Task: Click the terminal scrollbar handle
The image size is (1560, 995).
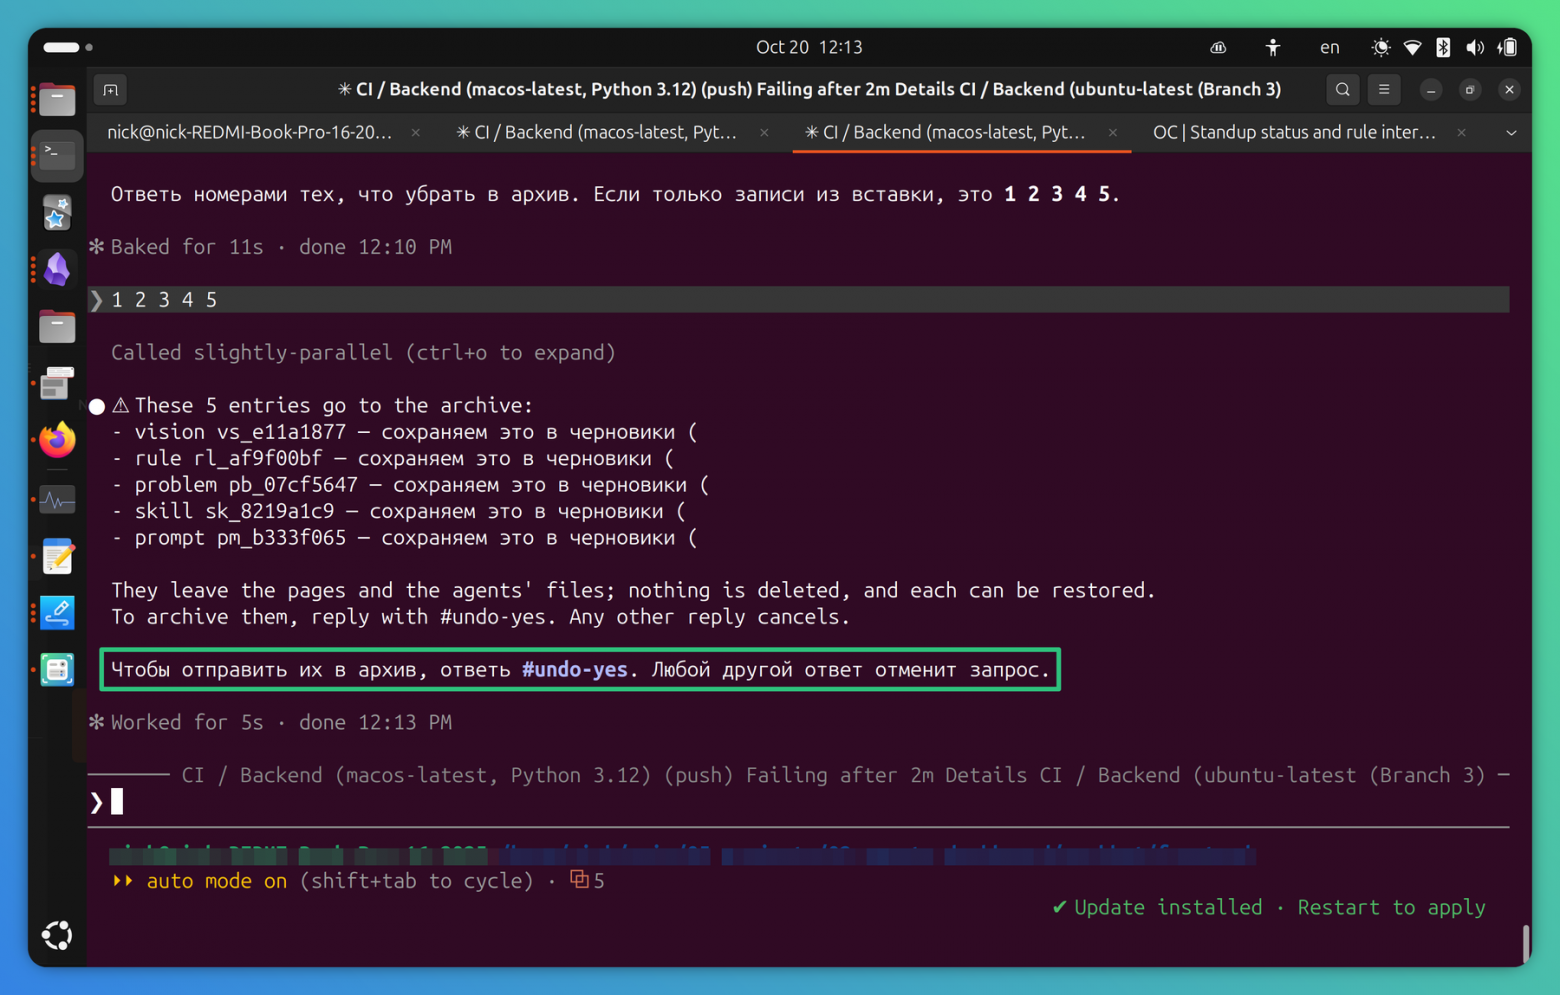Action: (1525, 943)
